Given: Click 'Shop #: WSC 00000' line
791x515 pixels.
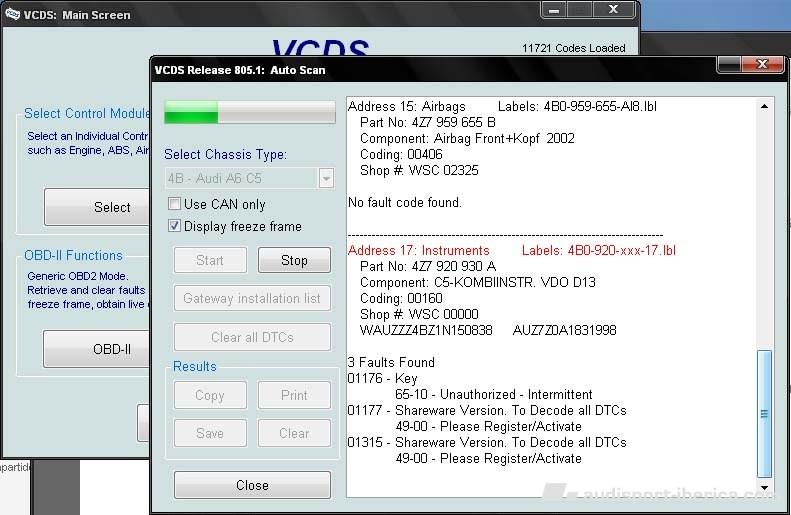Looking at the screenshot, I should point(419,314).
